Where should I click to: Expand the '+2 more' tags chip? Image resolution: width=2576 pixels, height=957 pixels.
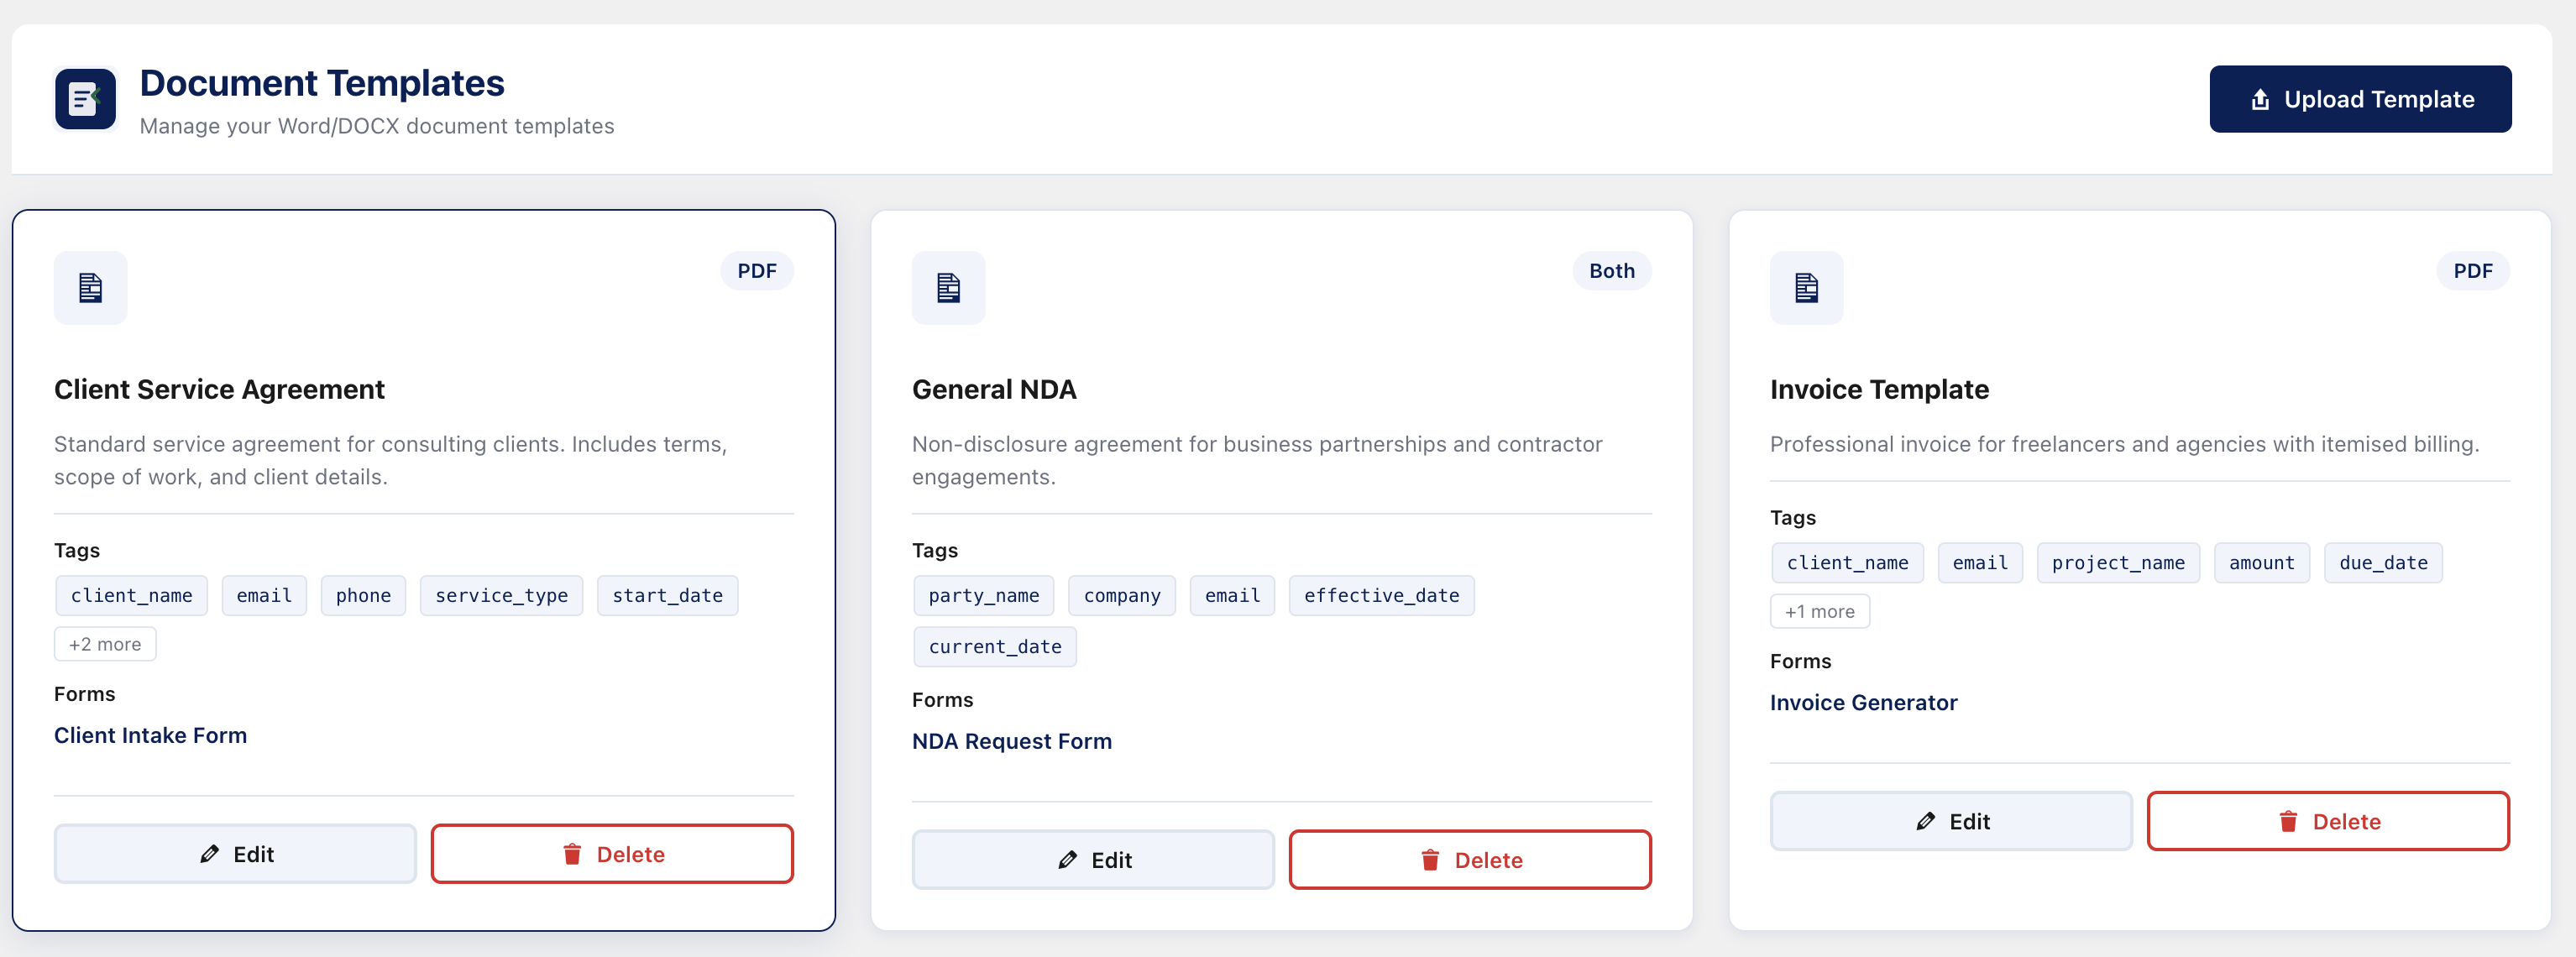(105, 645)
